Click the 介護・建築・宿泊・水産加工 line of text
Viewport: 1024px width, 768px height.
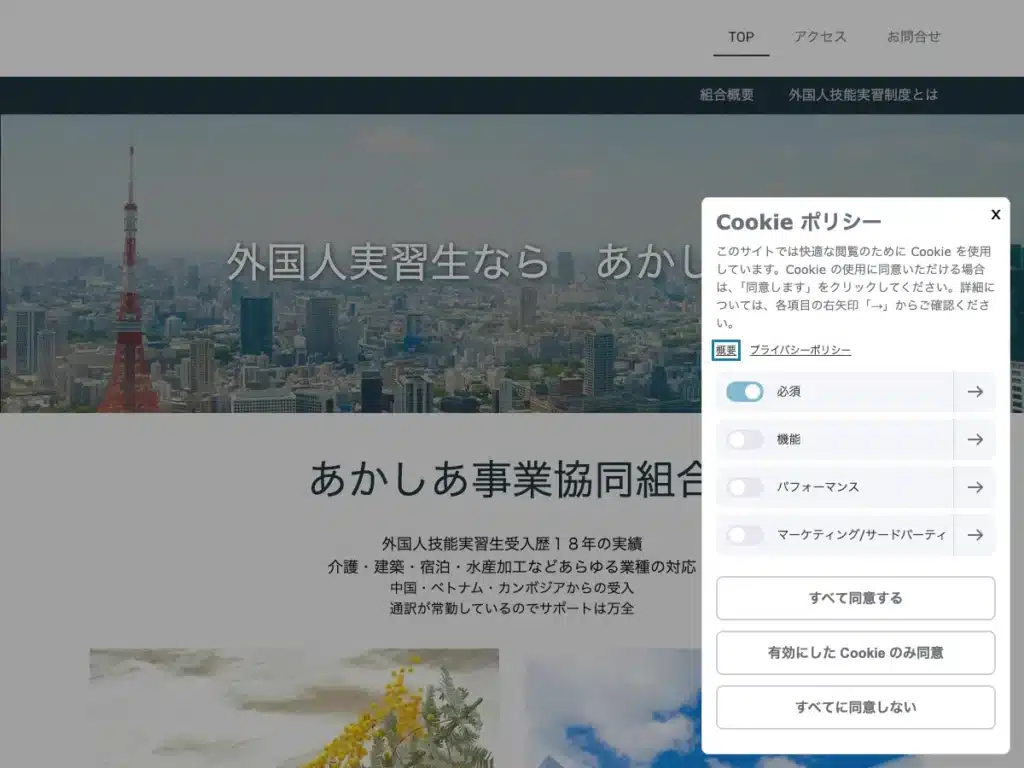coord(512,567)
